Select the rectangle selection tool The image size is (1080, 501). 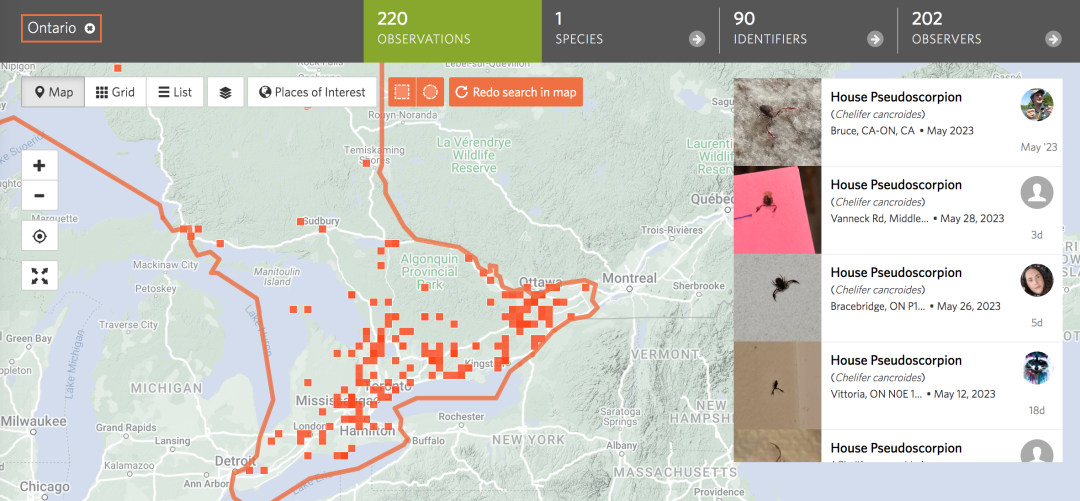402,92
